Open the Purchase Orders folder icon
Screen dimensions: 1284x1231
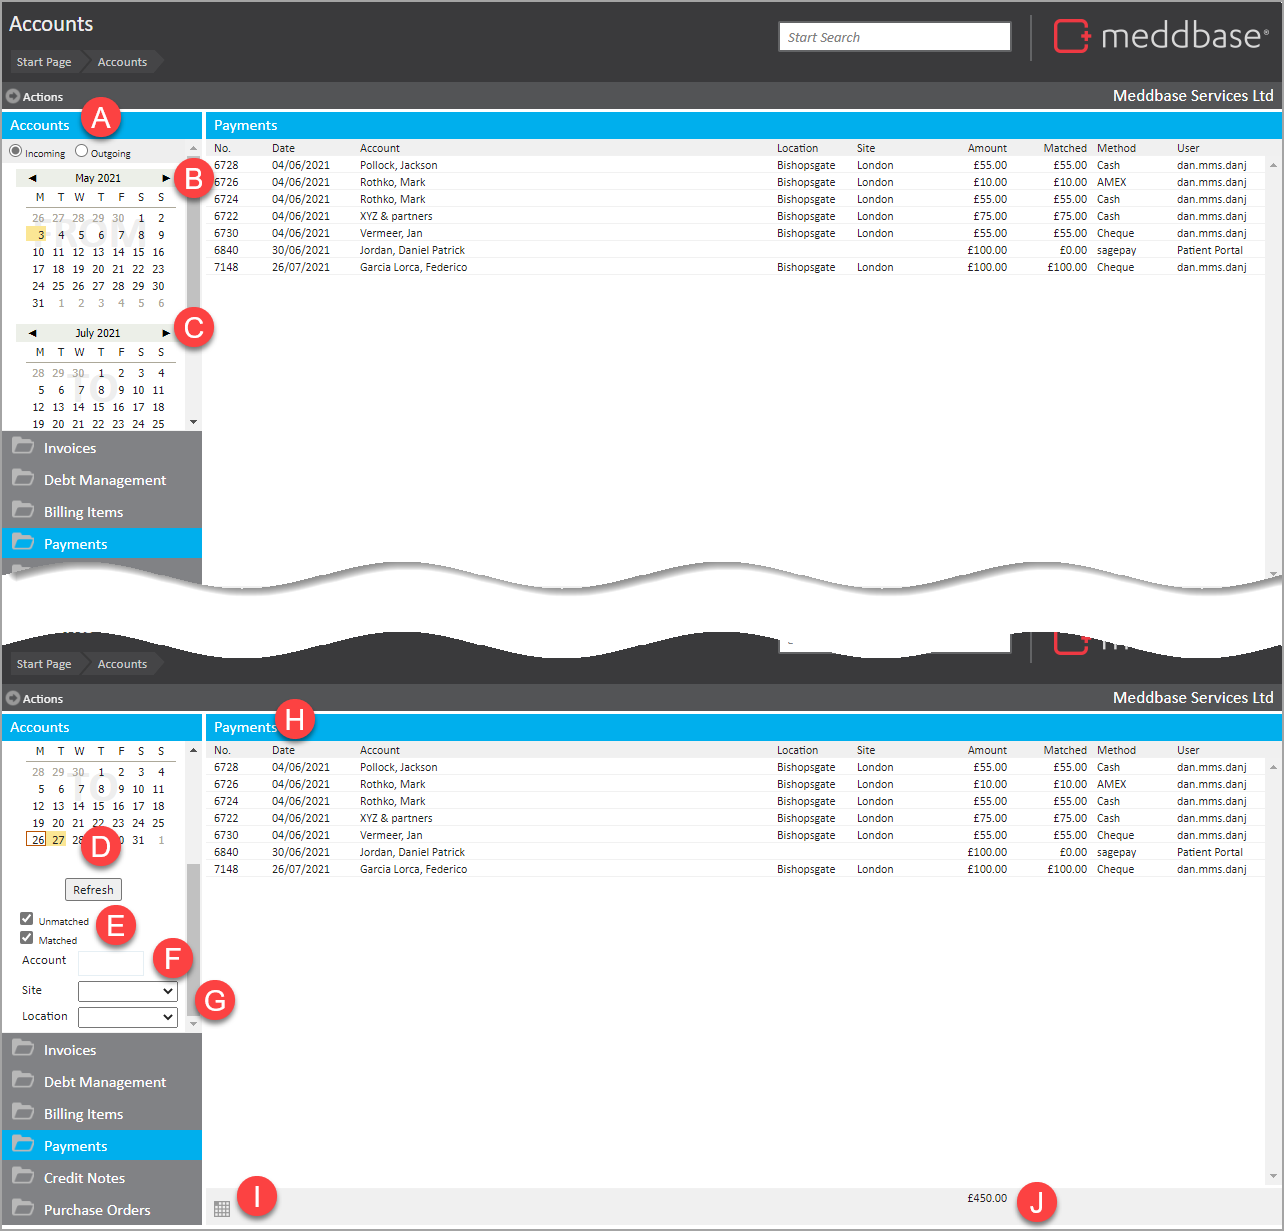coord(23,1208)
